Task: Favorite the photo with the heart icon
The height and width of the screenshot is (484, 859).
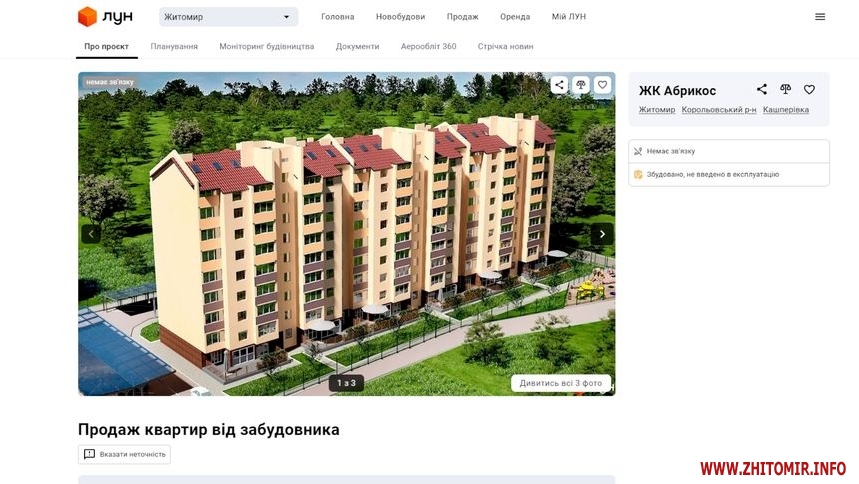Action: coord(602,84)
